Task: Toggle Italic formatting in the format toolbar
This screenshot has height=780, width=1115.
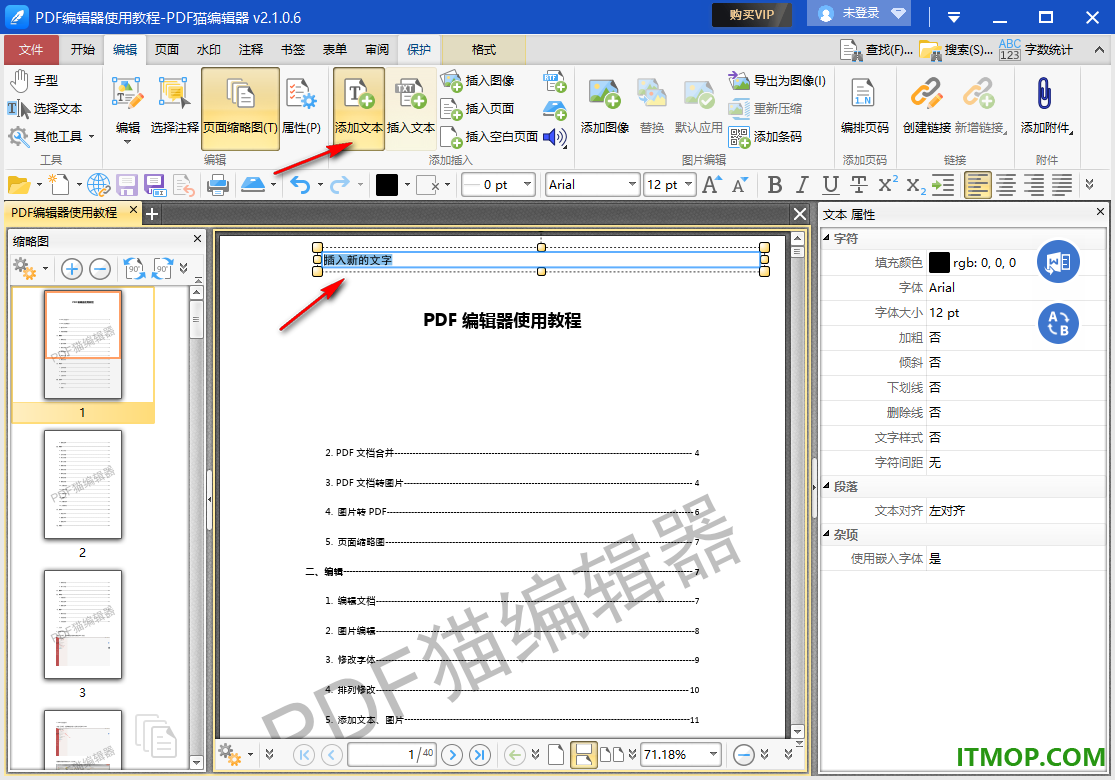Action: [803, 186]
